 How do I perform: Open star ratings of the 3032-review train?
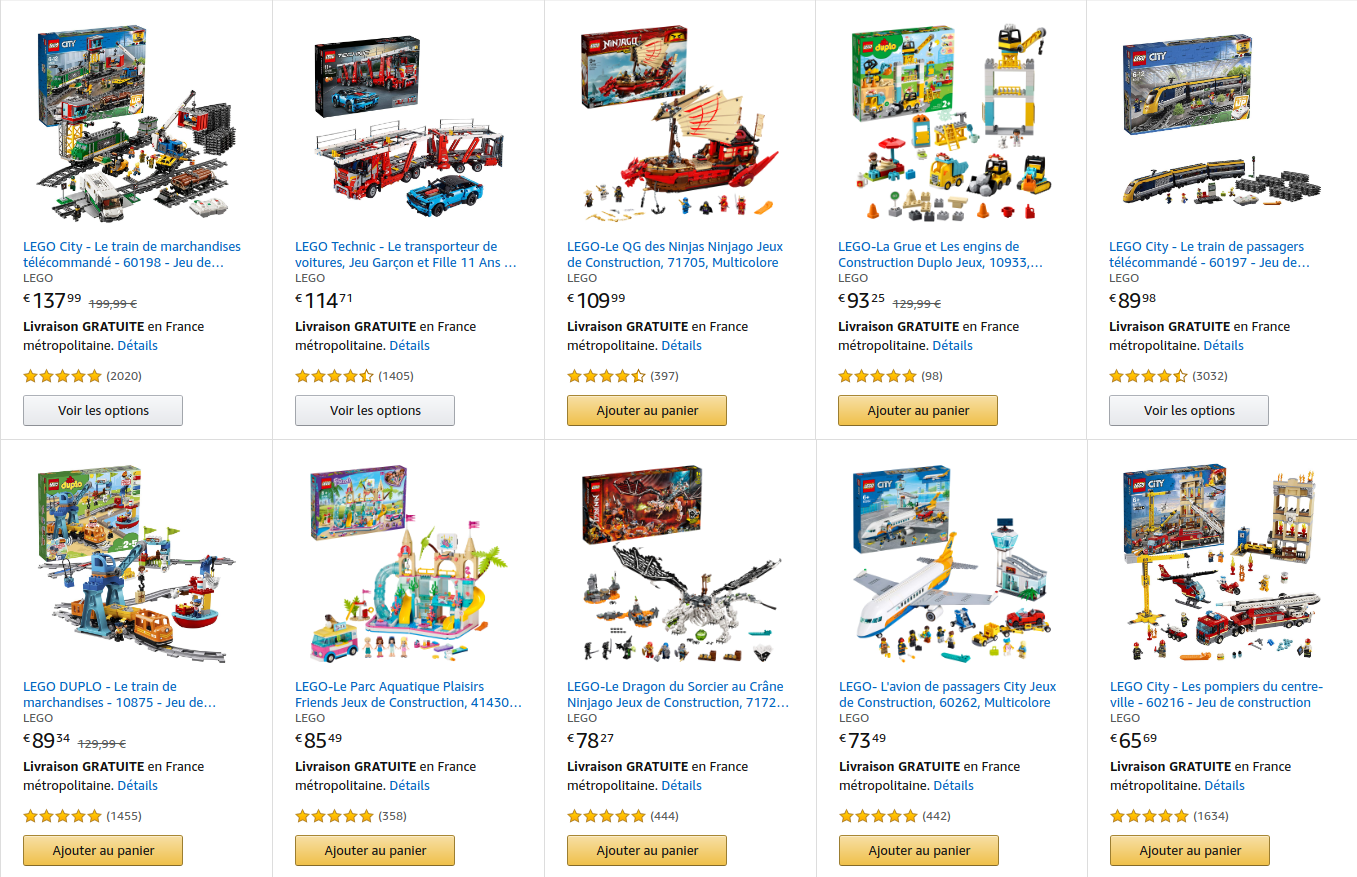(1148, 376)
